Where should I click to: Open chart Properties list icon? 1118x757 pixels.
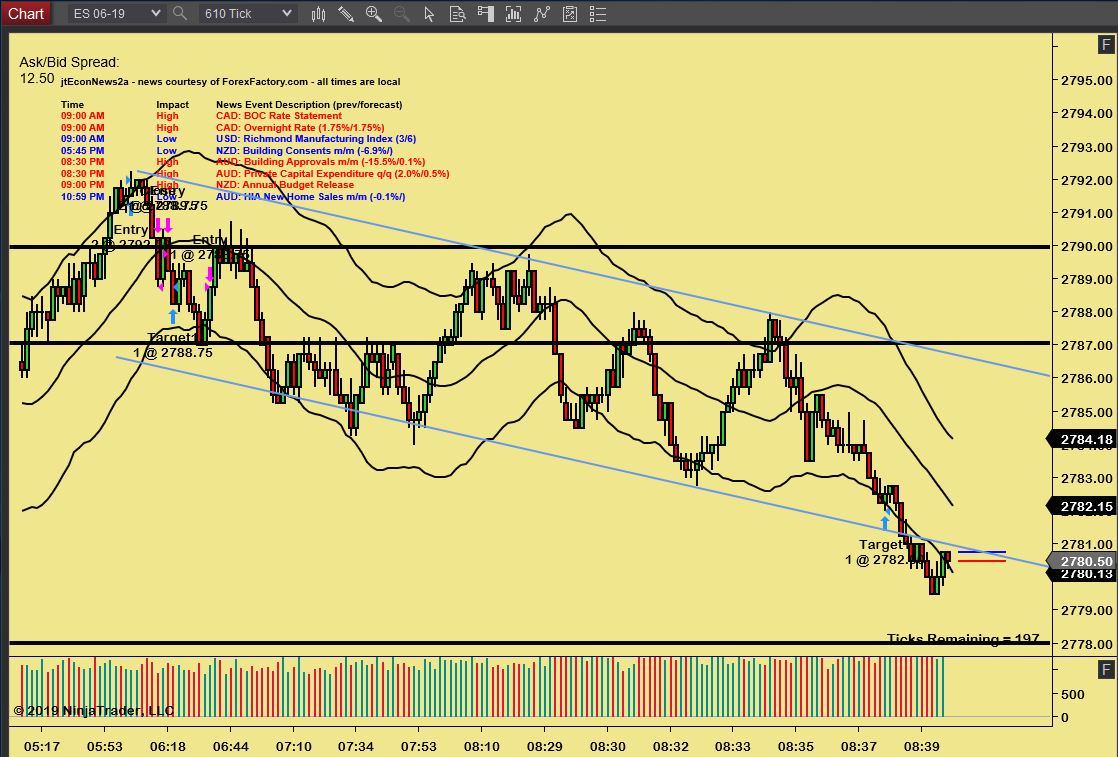click(x=598, y=14)
